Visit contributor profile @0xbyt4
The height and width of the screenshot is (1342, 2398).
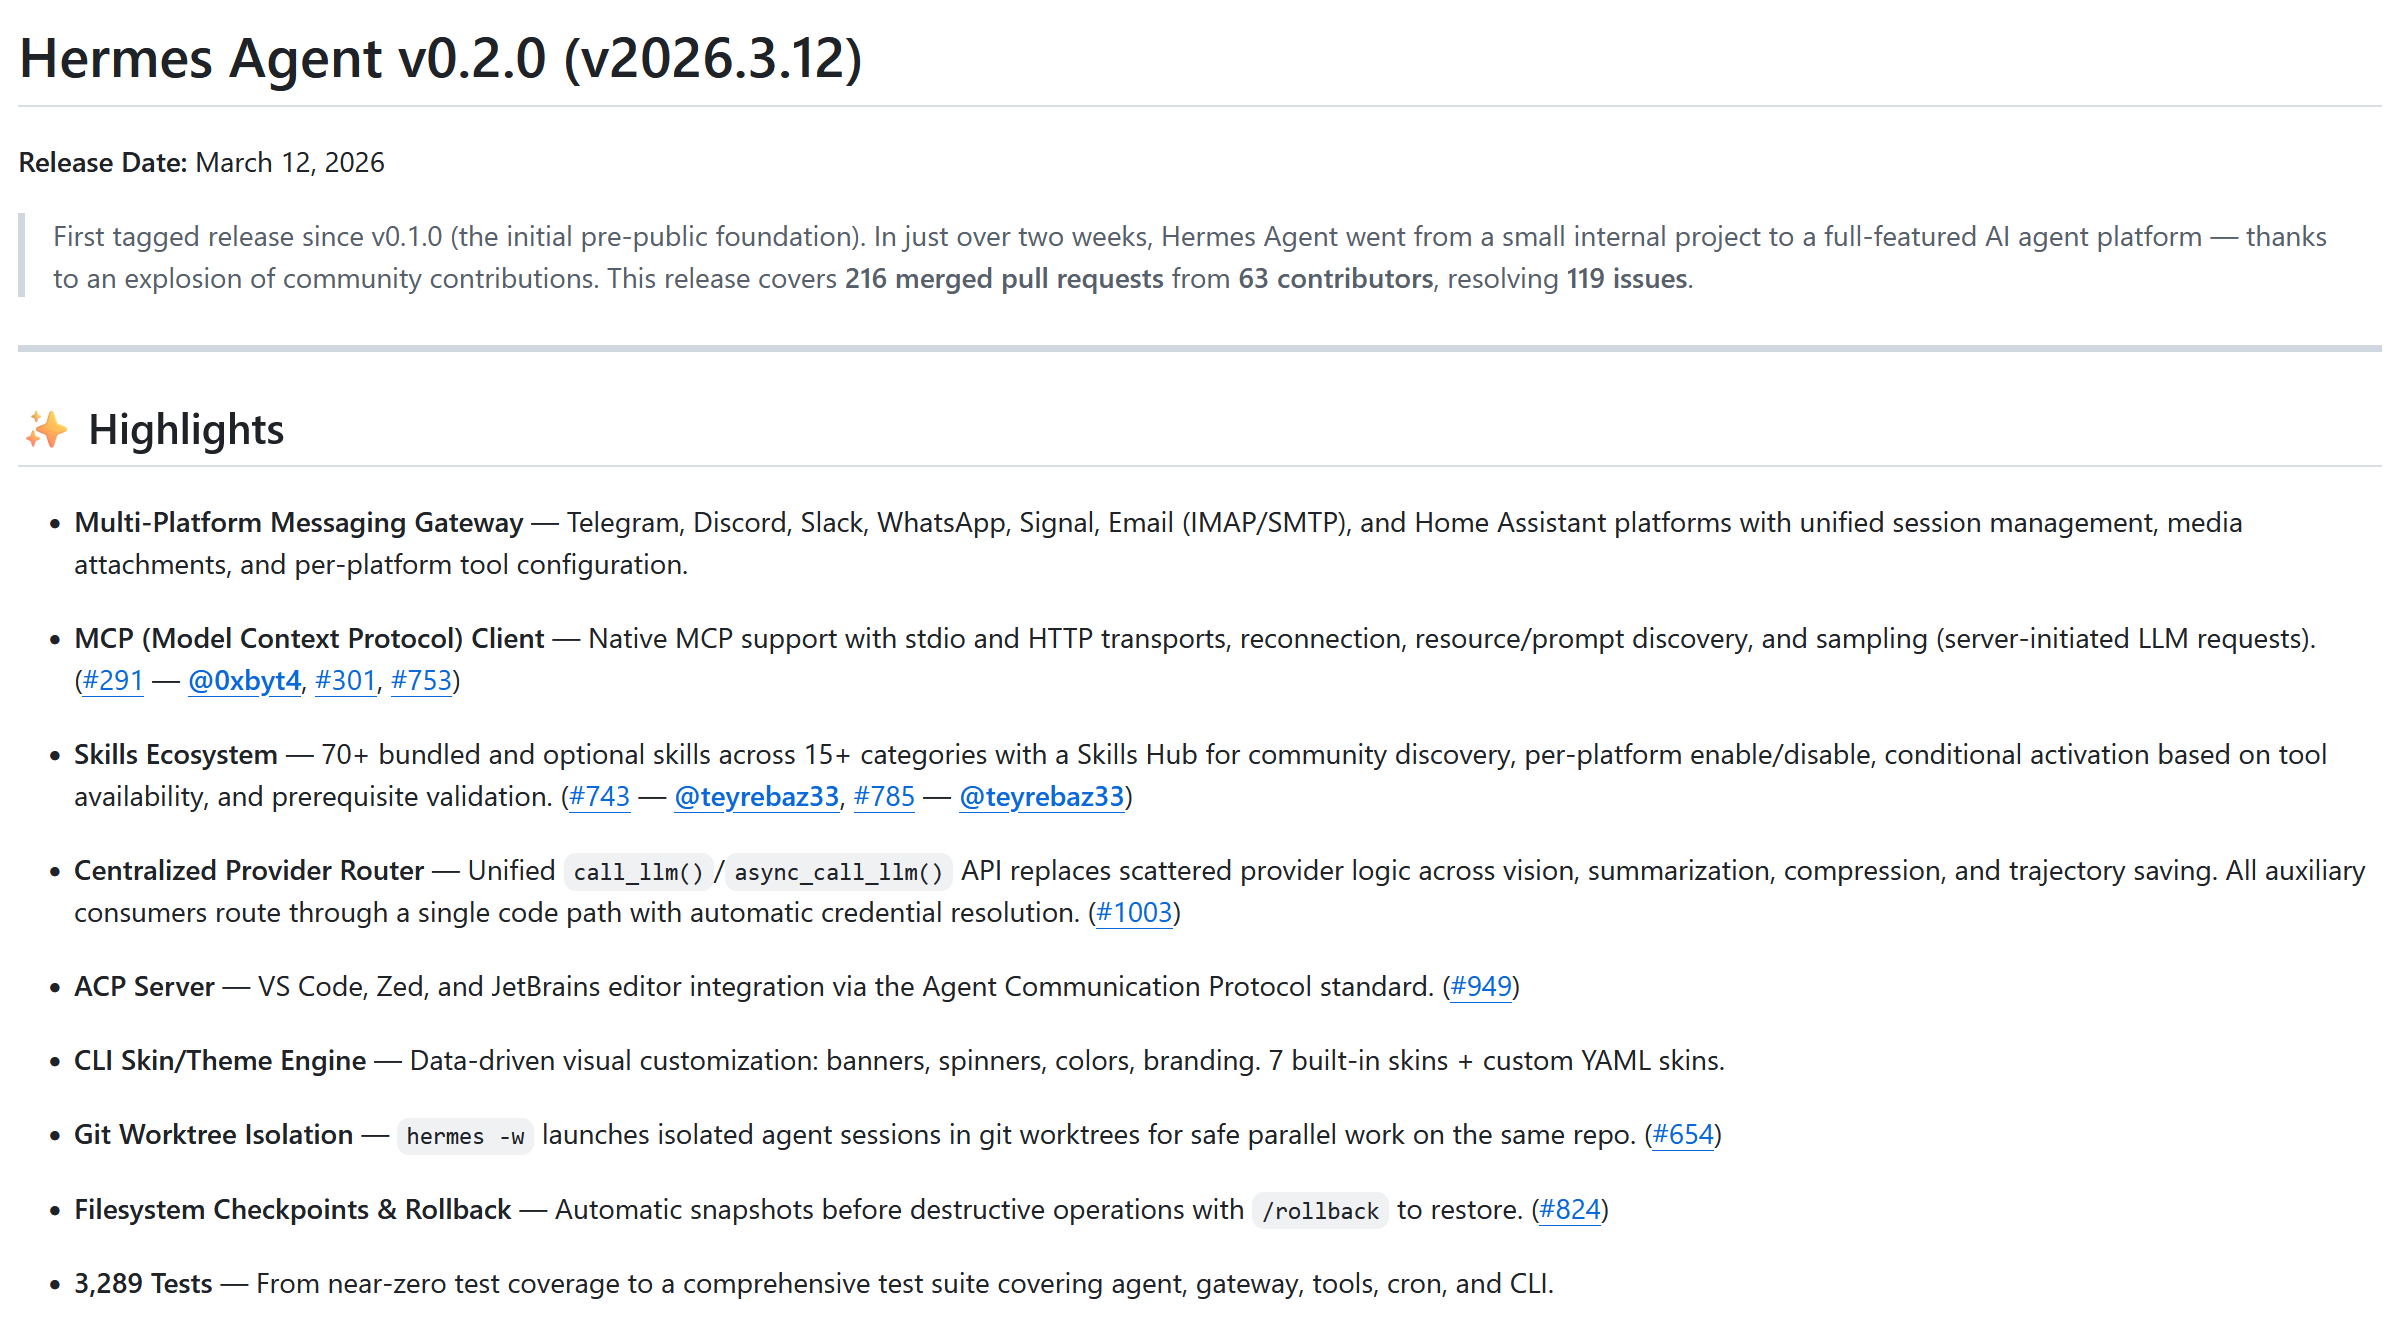pyautogui.click(x=244, y=681)
